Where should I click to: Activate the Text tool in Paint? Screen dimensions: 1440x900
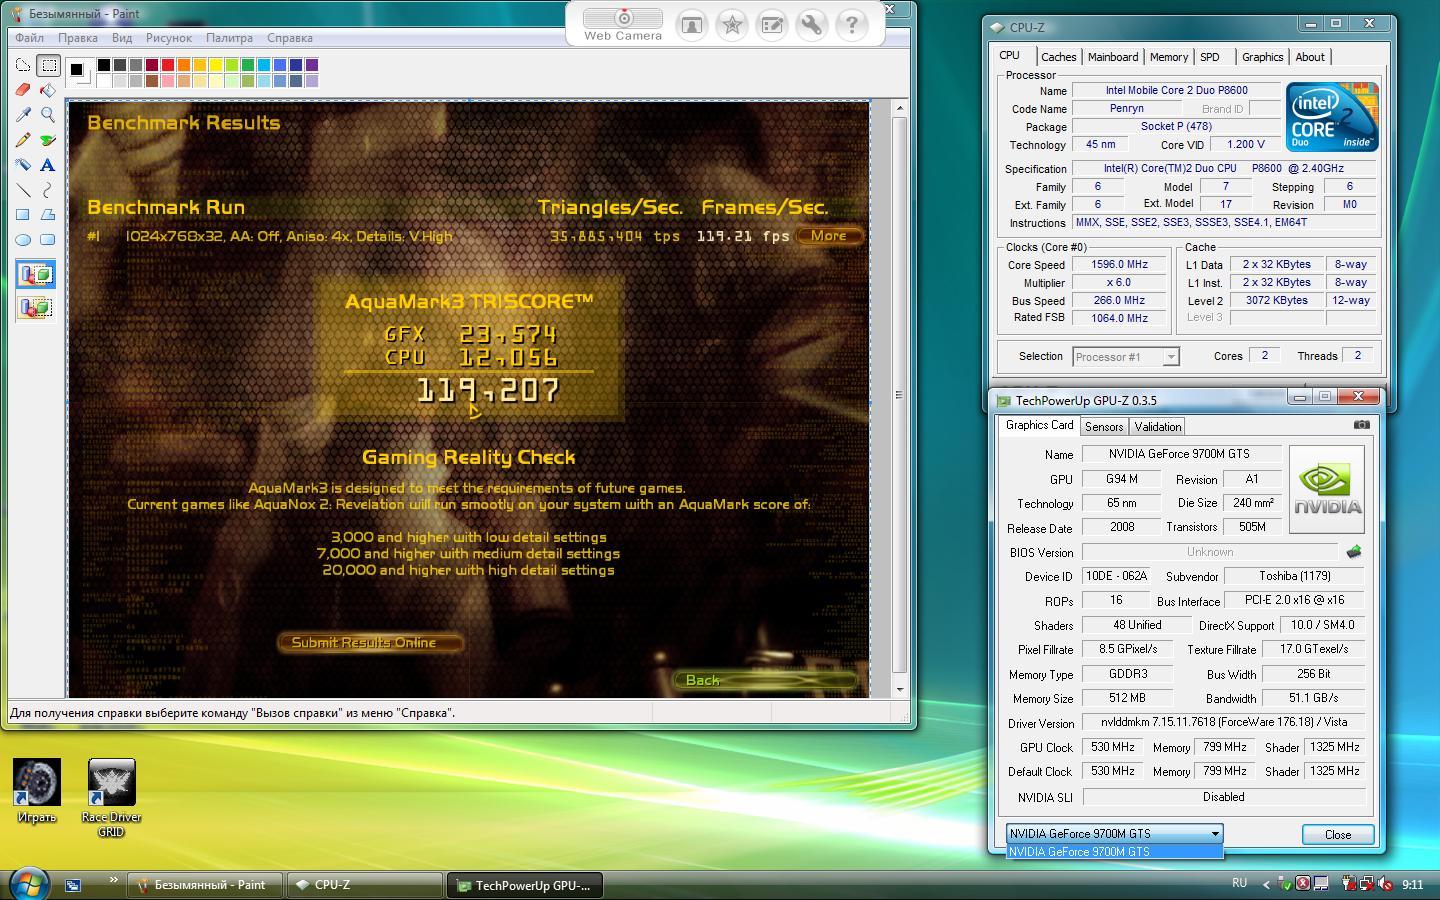(x=48, y=165)
